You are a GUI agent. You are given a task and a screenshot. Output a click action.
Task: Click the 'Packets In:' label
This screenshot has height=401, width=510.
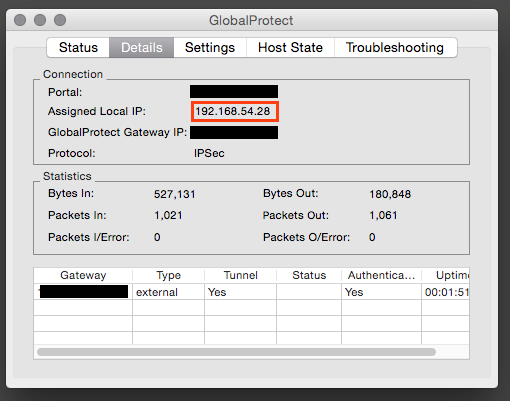pyautogui.click(x=77, y=215)
